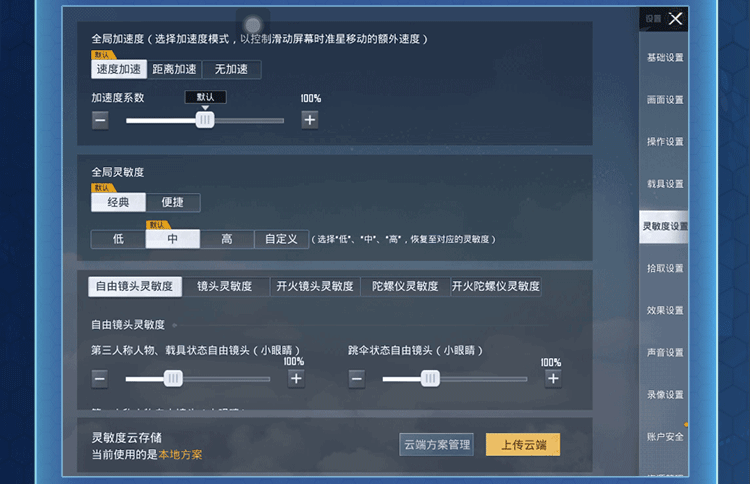Click the 加速度系数 slider handle
Image resolution: width=750 pixels, height=484 pixels.
pyautogui.click(x=205, y=120)
